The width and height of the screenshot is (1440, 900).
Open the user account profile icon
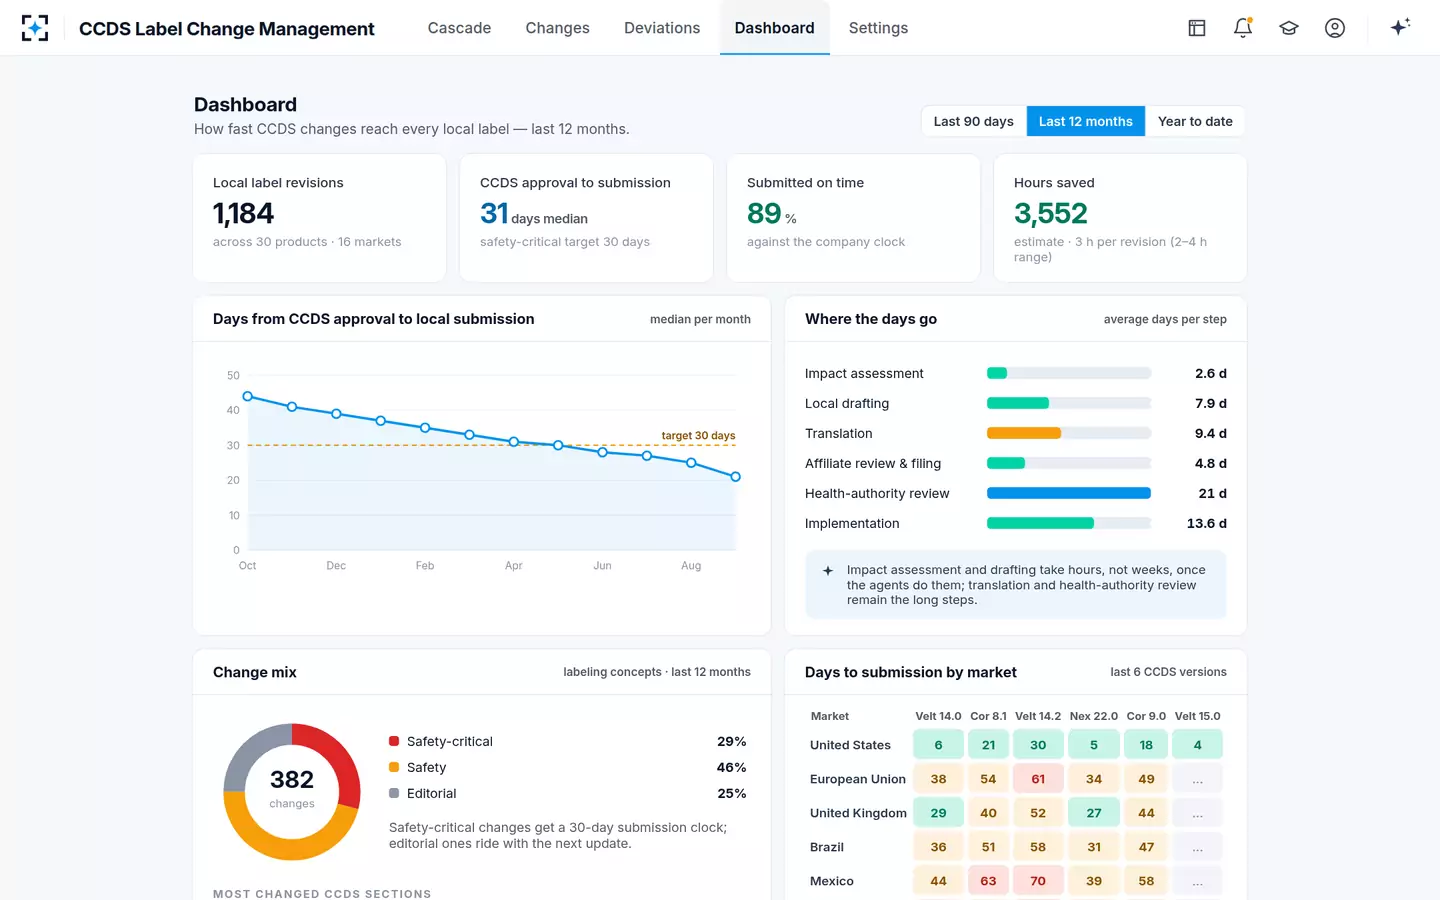(1335, 28)
